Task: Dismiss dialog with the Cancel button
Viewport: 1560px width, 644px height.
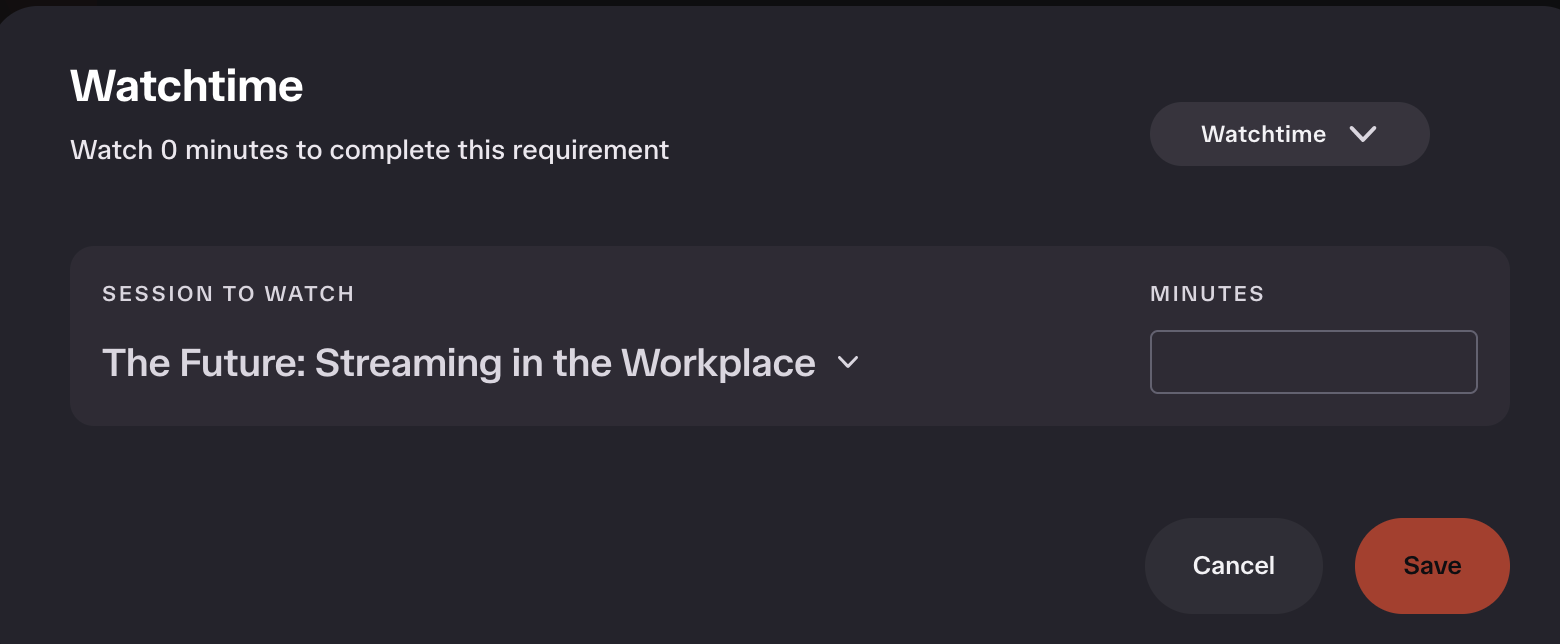Action: 1234,566
